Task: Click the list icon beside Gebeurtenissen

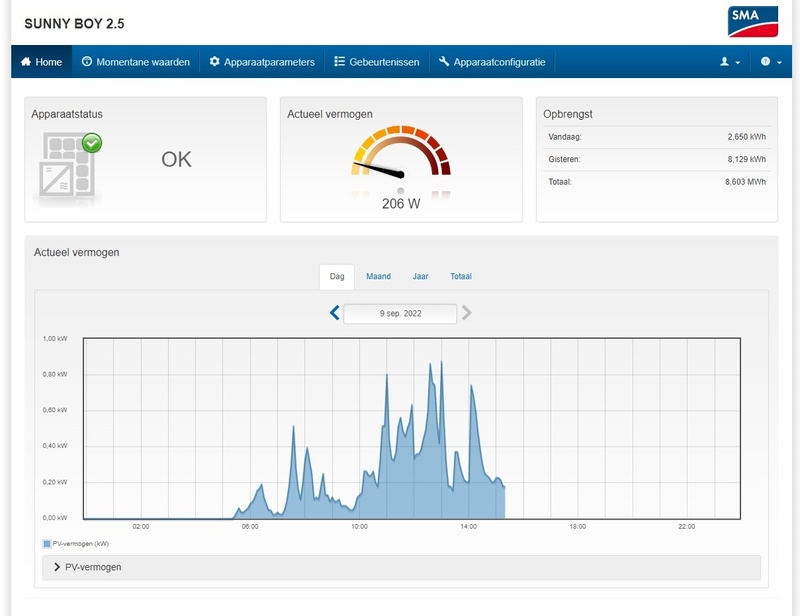Action: click(339, 61)
